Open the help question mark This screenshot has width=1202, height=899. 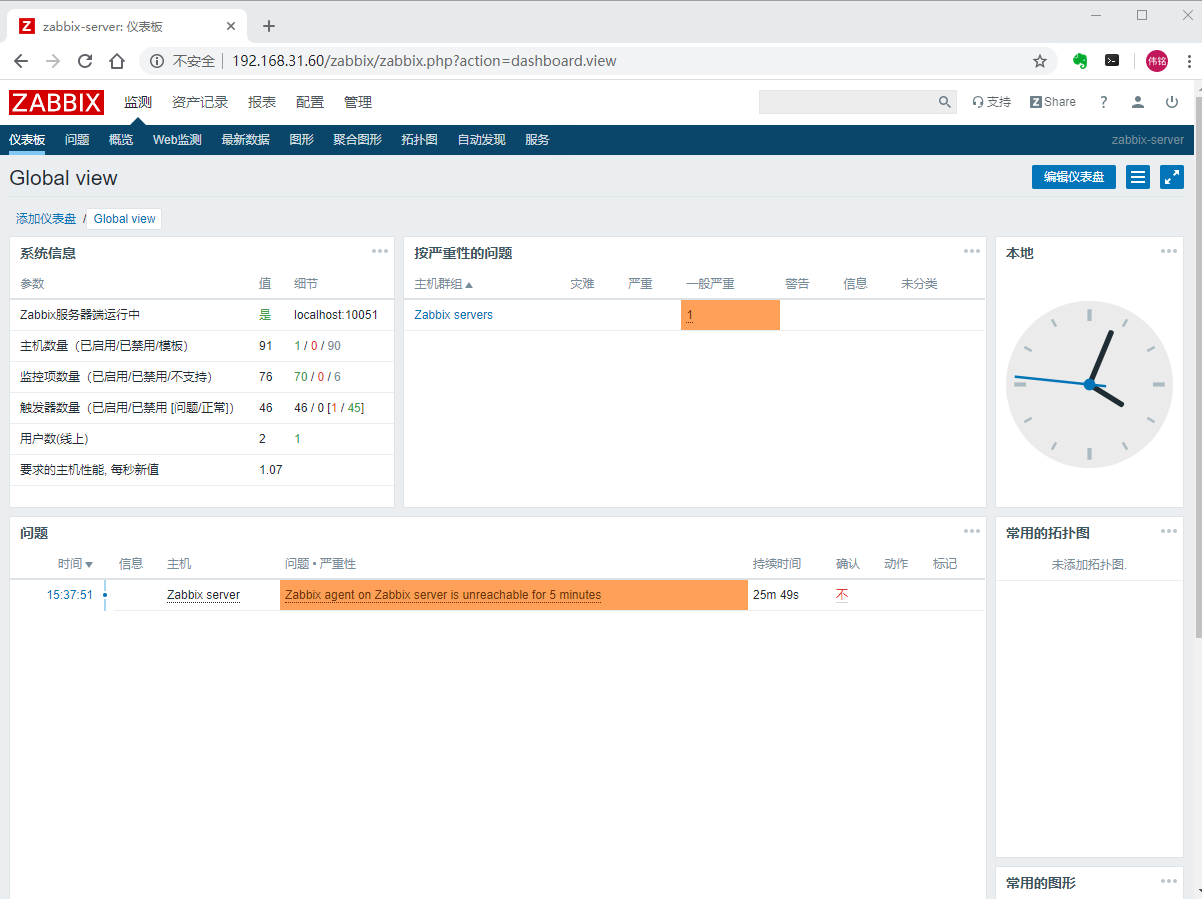tap(1104, 102)
